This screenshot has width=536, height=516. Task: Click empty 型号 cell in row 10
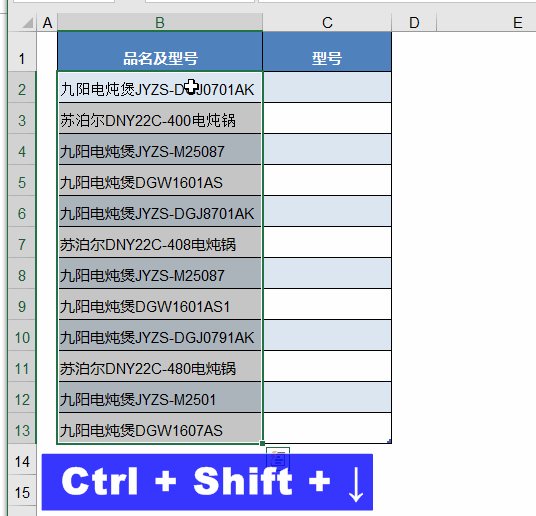coord(327,336)
